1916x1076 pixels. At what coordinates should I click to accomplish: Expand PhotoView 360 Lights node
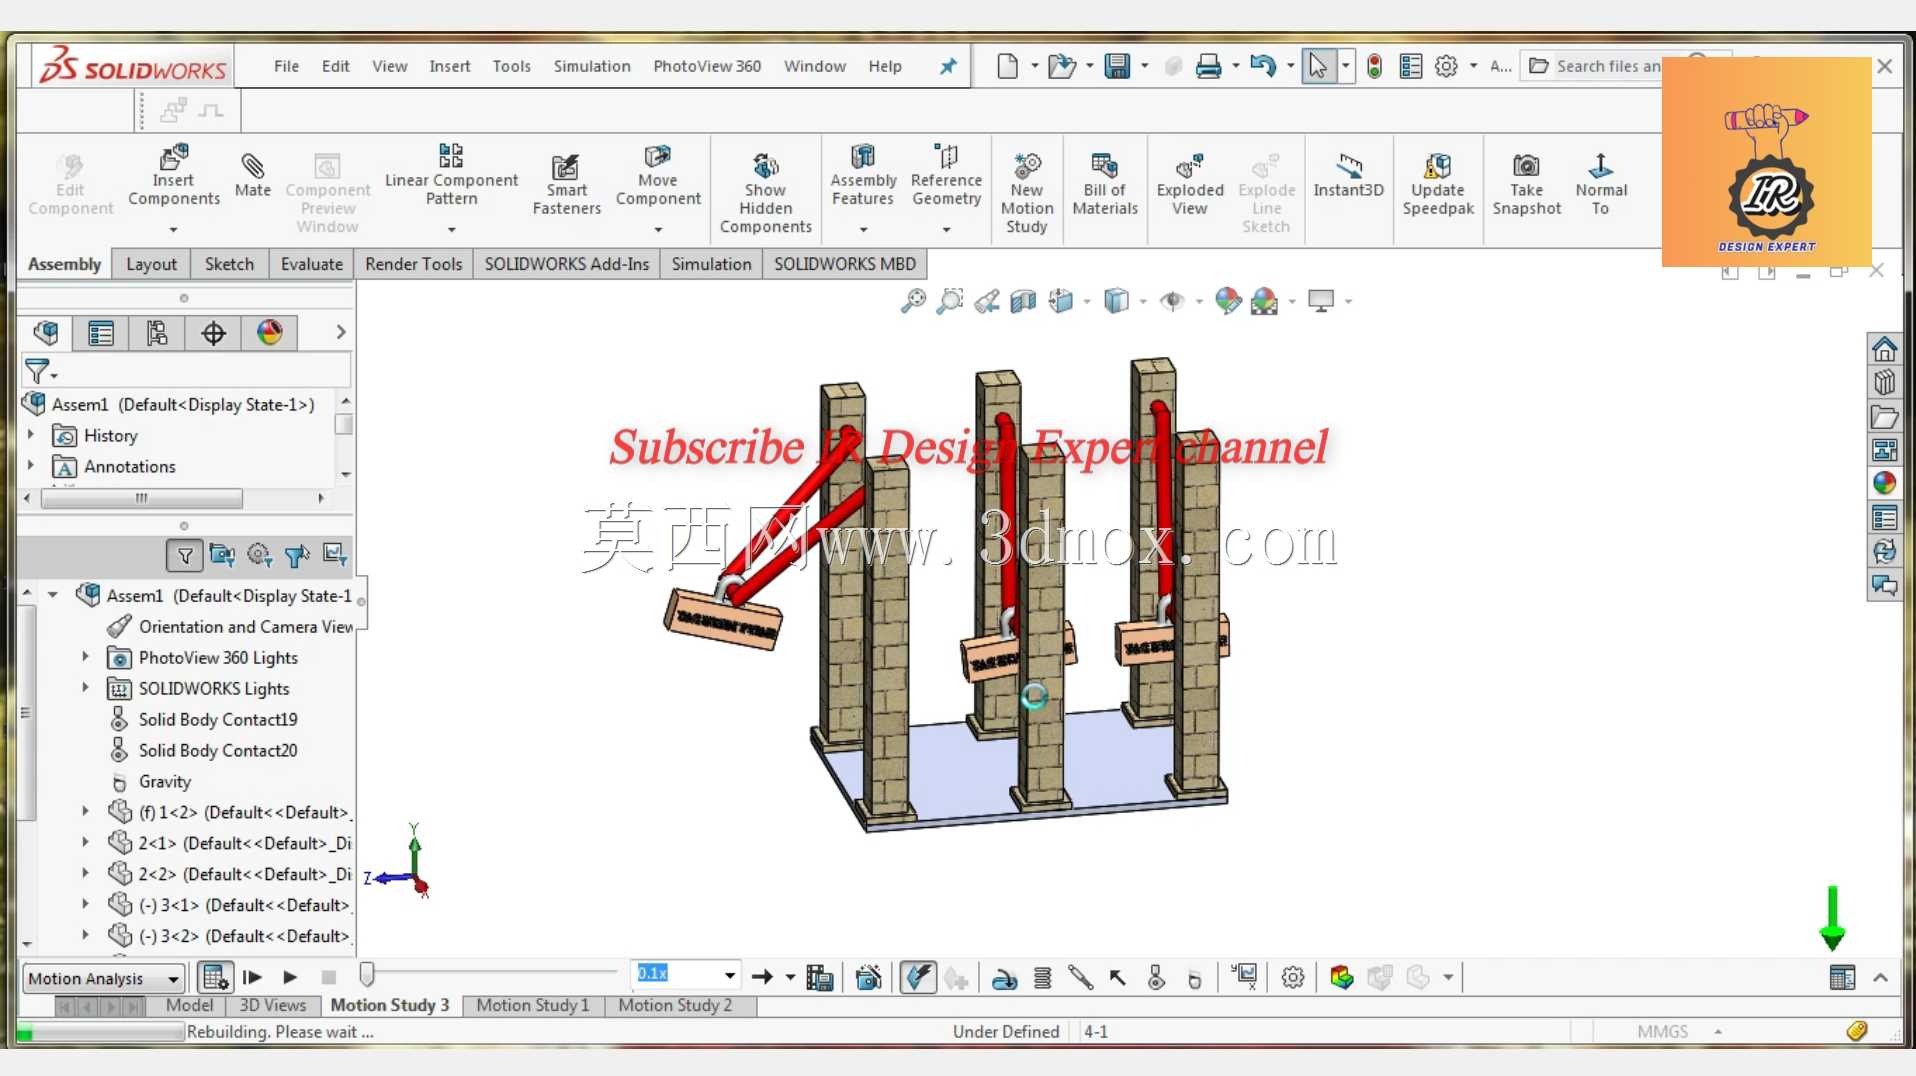pyautogui.click(x=85, y=657)
